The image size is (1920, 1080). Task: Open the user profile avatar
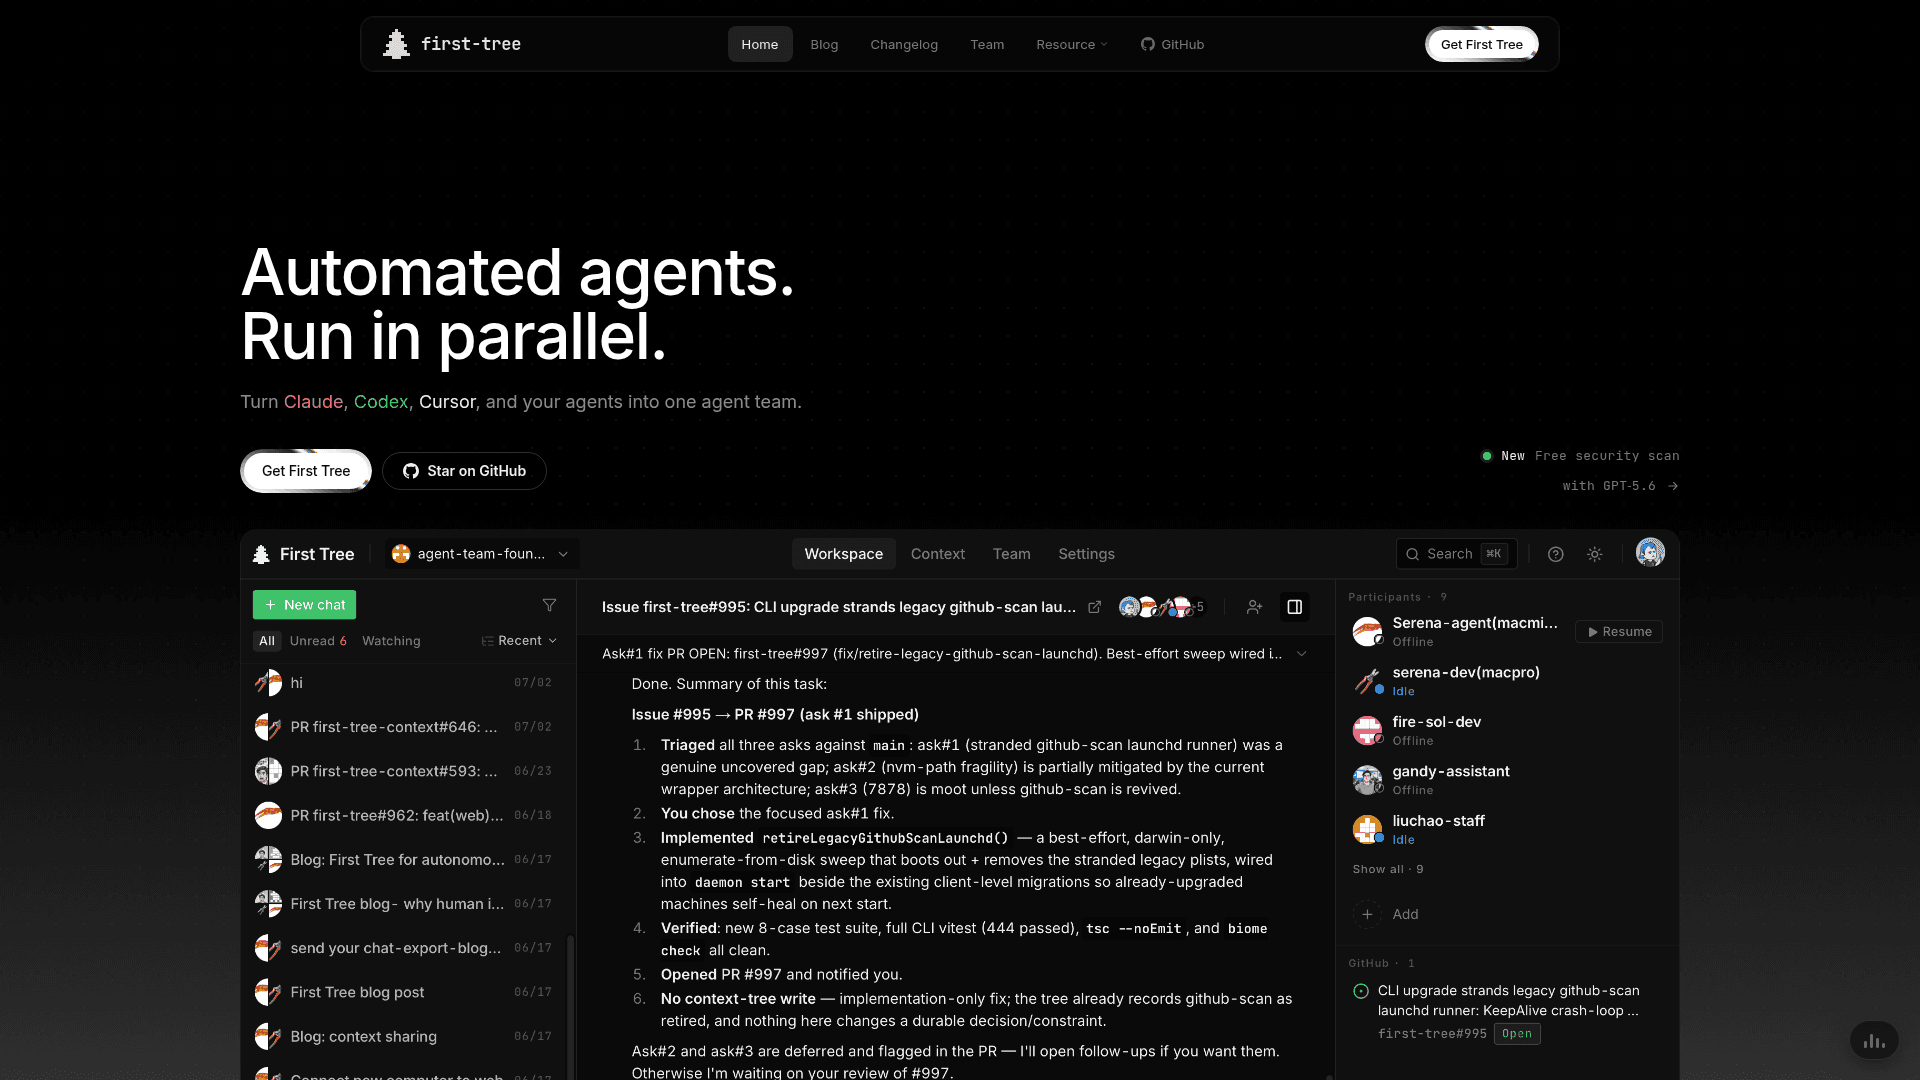click(1650, 552)
